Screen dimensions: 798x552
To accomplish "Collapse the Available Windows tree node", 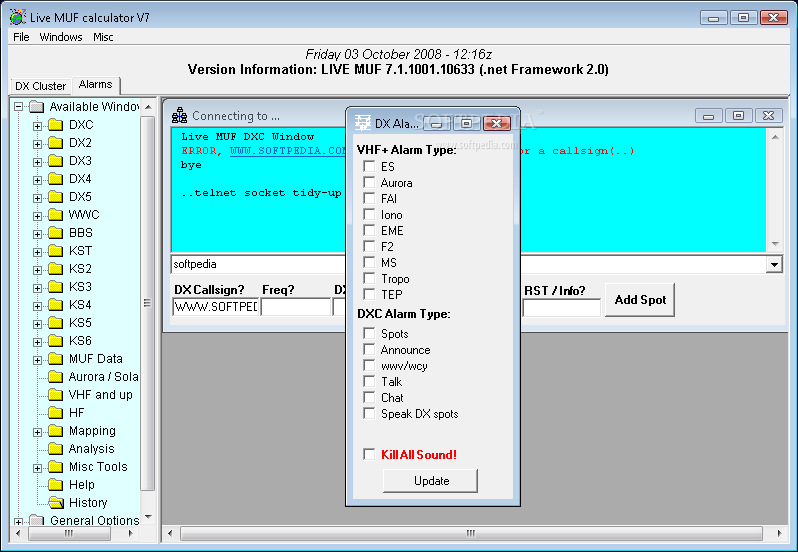I will pyautogui.click(x=19, y=107).
